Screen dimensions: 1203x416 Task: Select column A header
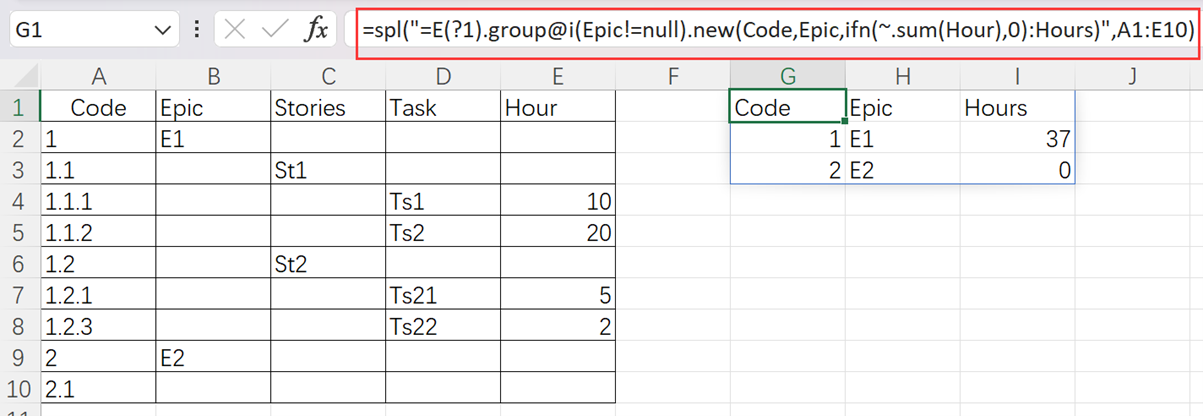click(x=98, y=75)
